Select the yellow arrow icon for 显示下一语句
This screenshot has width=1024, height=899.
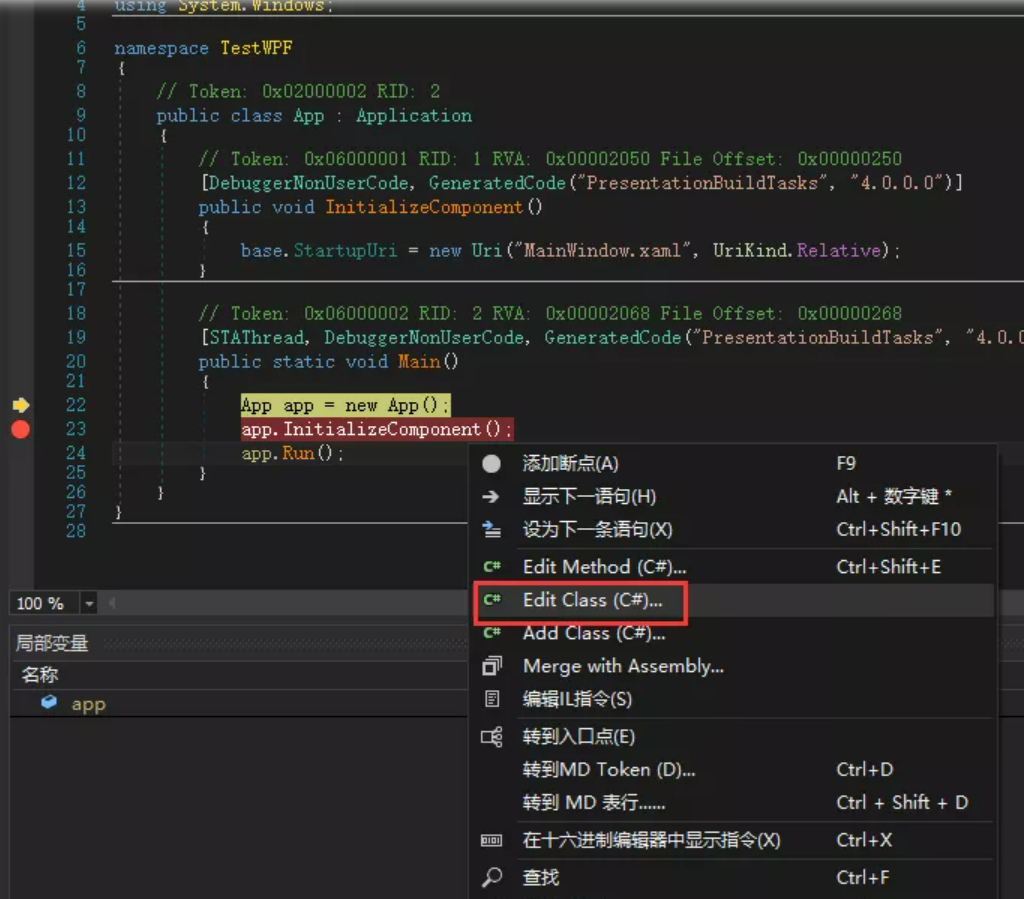coord(491,497)
